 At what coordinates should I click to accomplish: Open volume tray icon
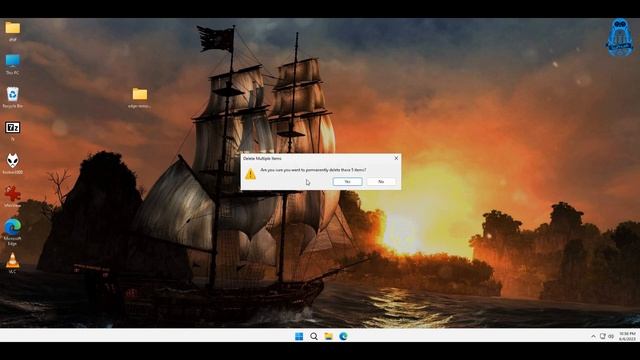click(611, 336)
